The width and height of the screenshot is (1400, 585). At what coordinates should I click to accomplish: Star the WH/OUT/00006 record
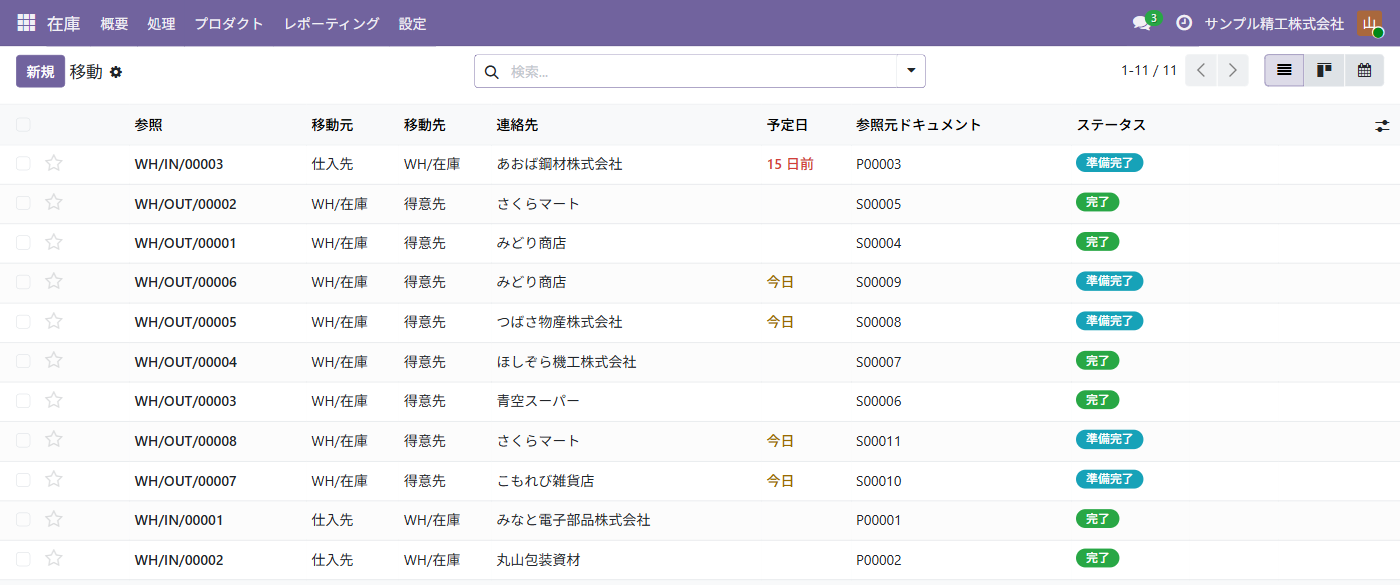(54, 282)
